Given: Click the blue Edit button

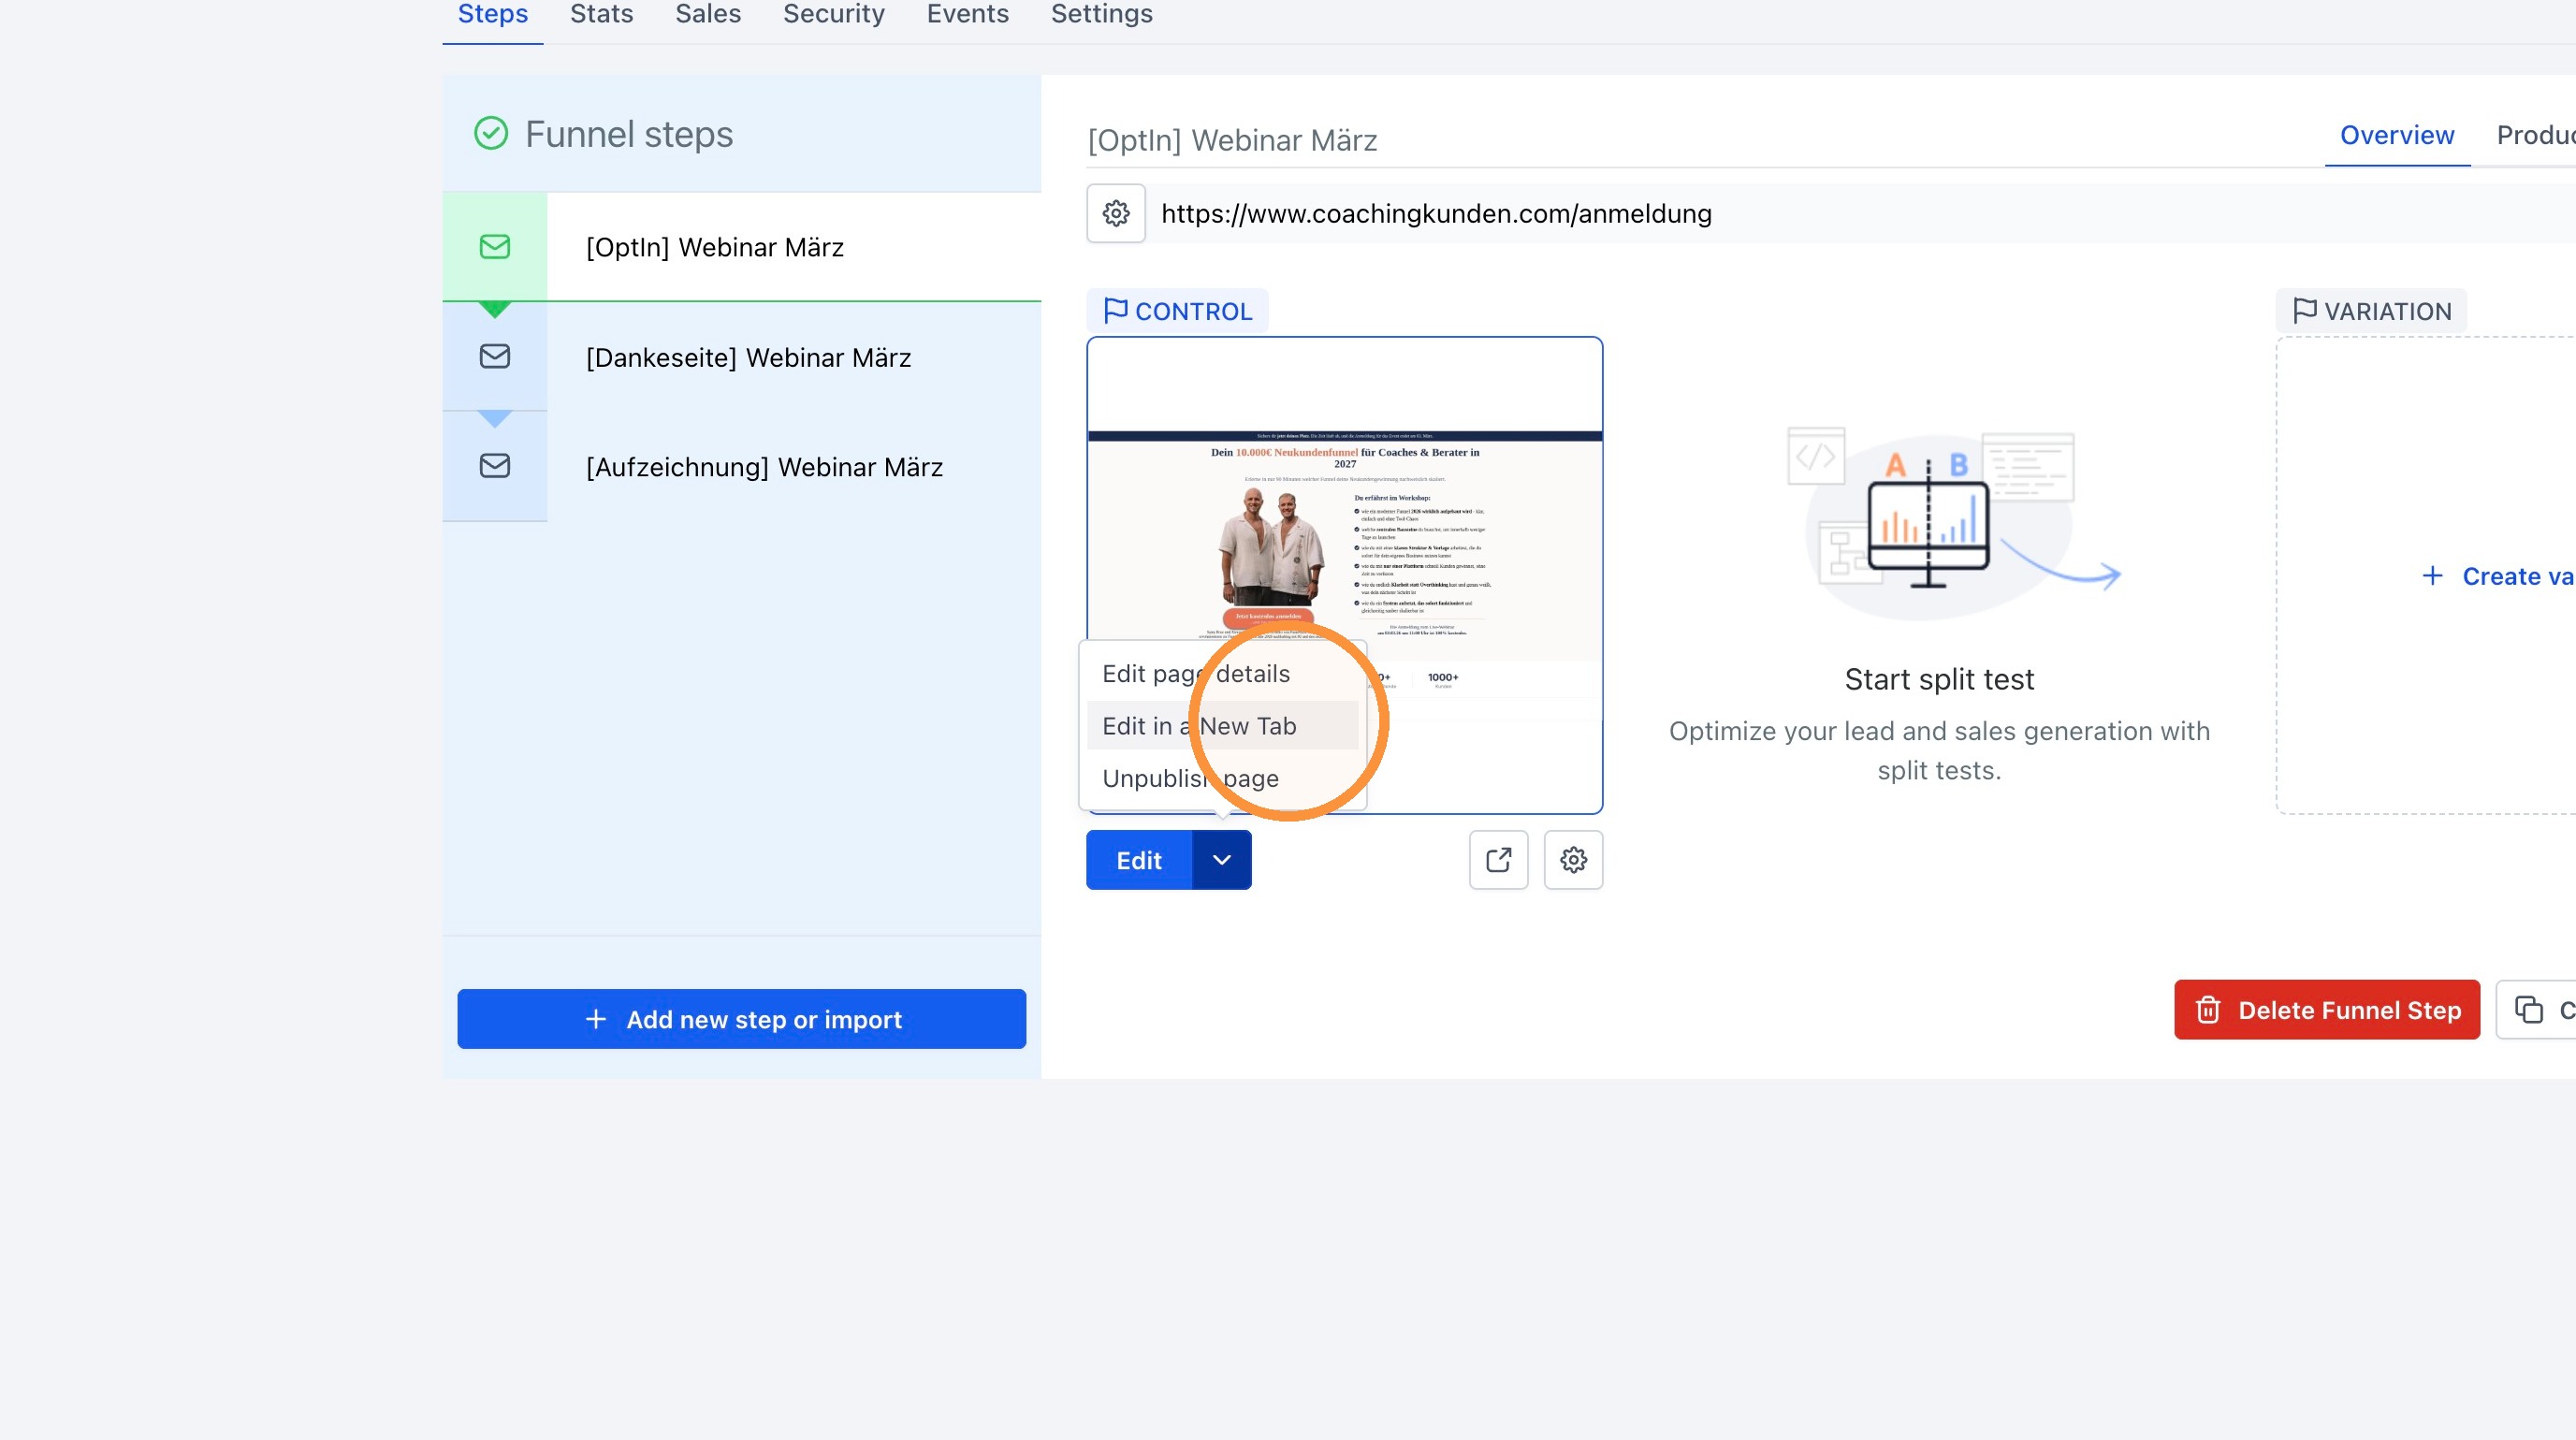Looking at the screenshot, I should point(1139,860).
